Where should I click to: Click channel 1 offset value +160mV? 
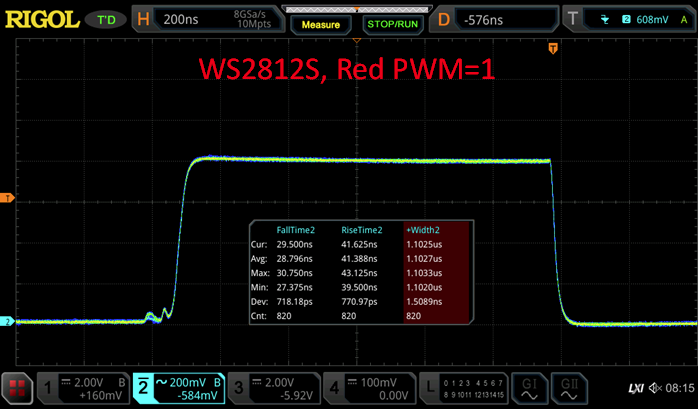(101, 395)
